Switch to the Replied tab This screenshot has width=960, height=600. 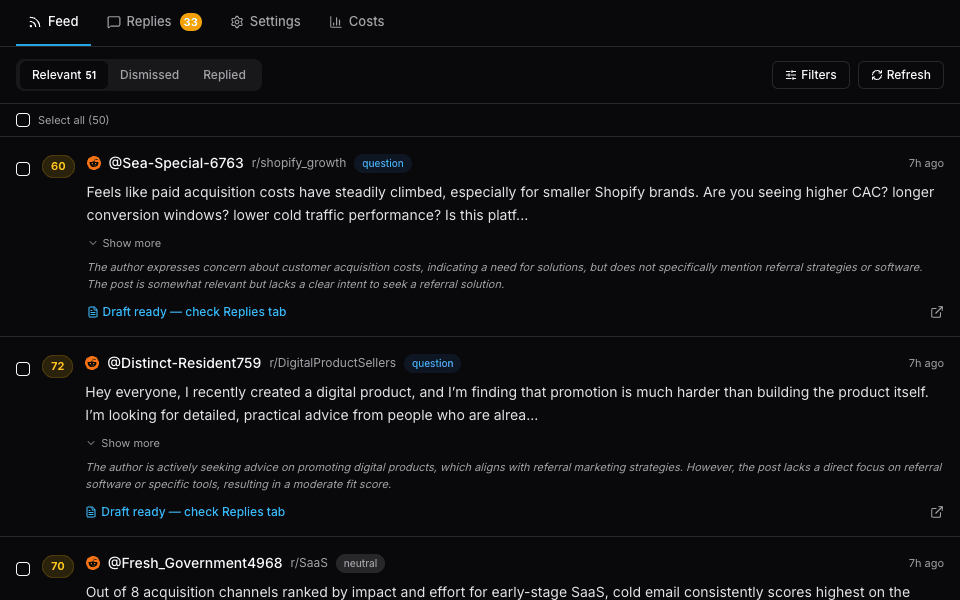pyautogui.click(x=224, y=74)
